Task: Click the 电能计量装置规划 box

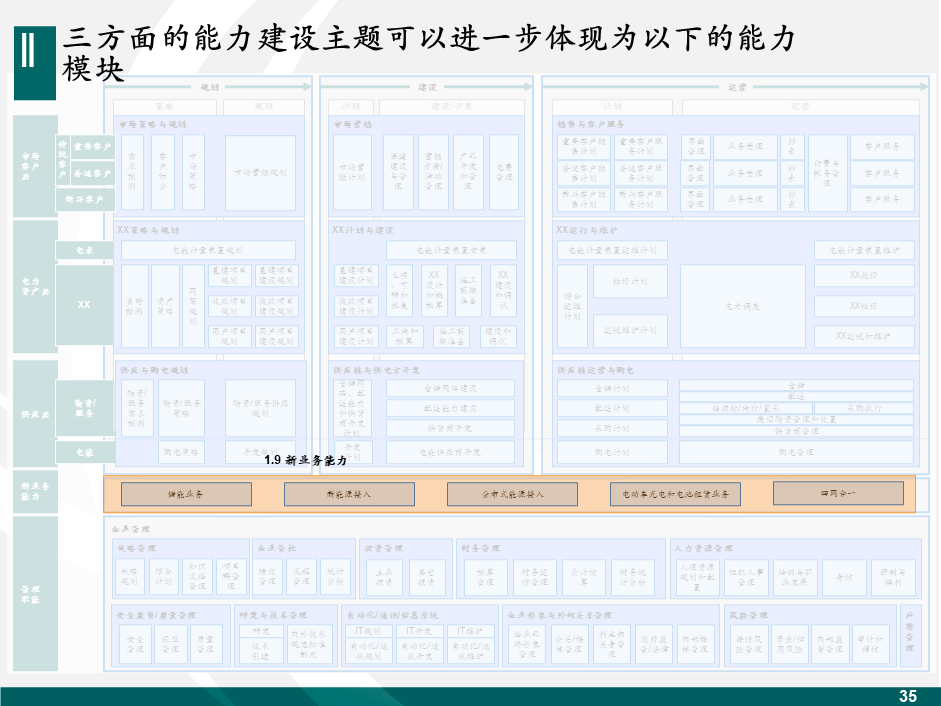Action: coord(208,250)
